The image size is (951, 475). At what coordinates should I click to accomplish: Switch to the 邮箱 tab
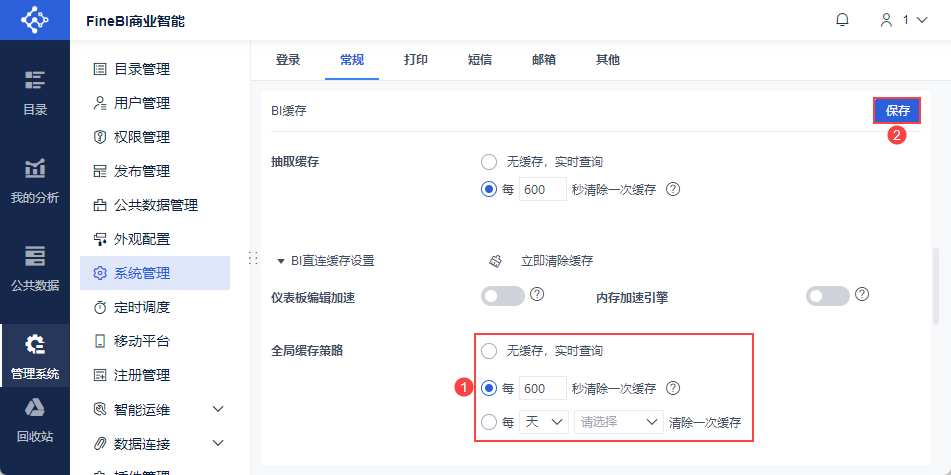point(544,60)
